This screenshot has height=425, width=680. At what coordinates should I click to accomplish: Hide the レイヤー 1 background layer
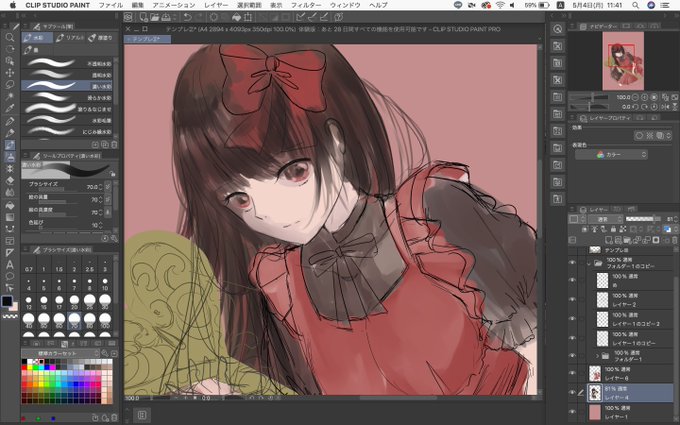coord(572,412)
